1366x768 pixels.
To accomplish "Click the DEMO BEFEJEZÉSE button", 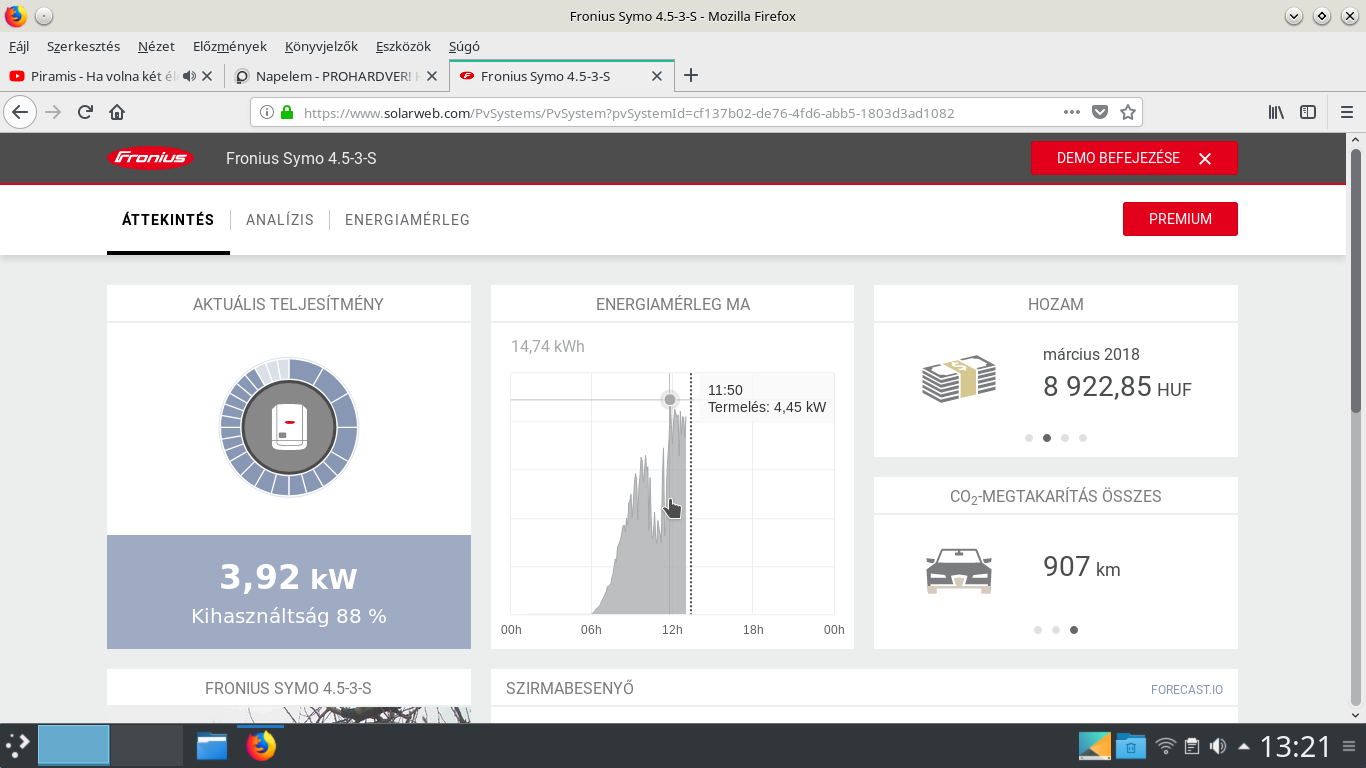I will coord(1134,158).
